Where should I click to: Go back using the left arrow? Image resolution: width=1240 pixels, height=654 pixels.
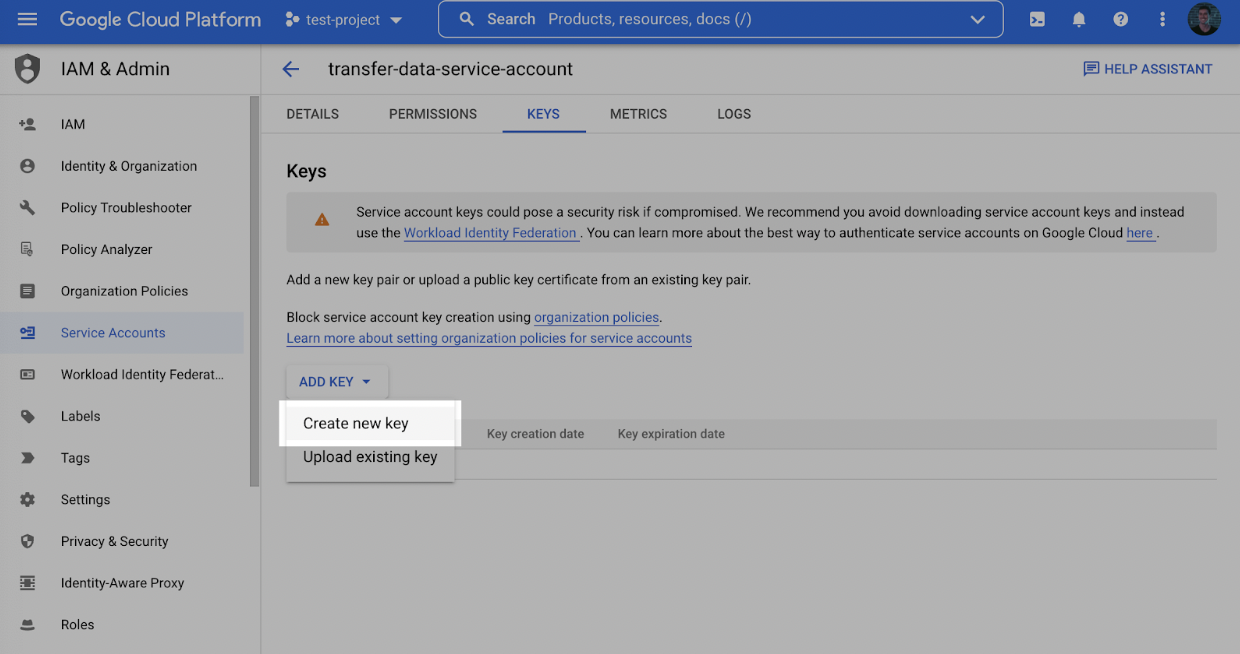tap(291, 69)
